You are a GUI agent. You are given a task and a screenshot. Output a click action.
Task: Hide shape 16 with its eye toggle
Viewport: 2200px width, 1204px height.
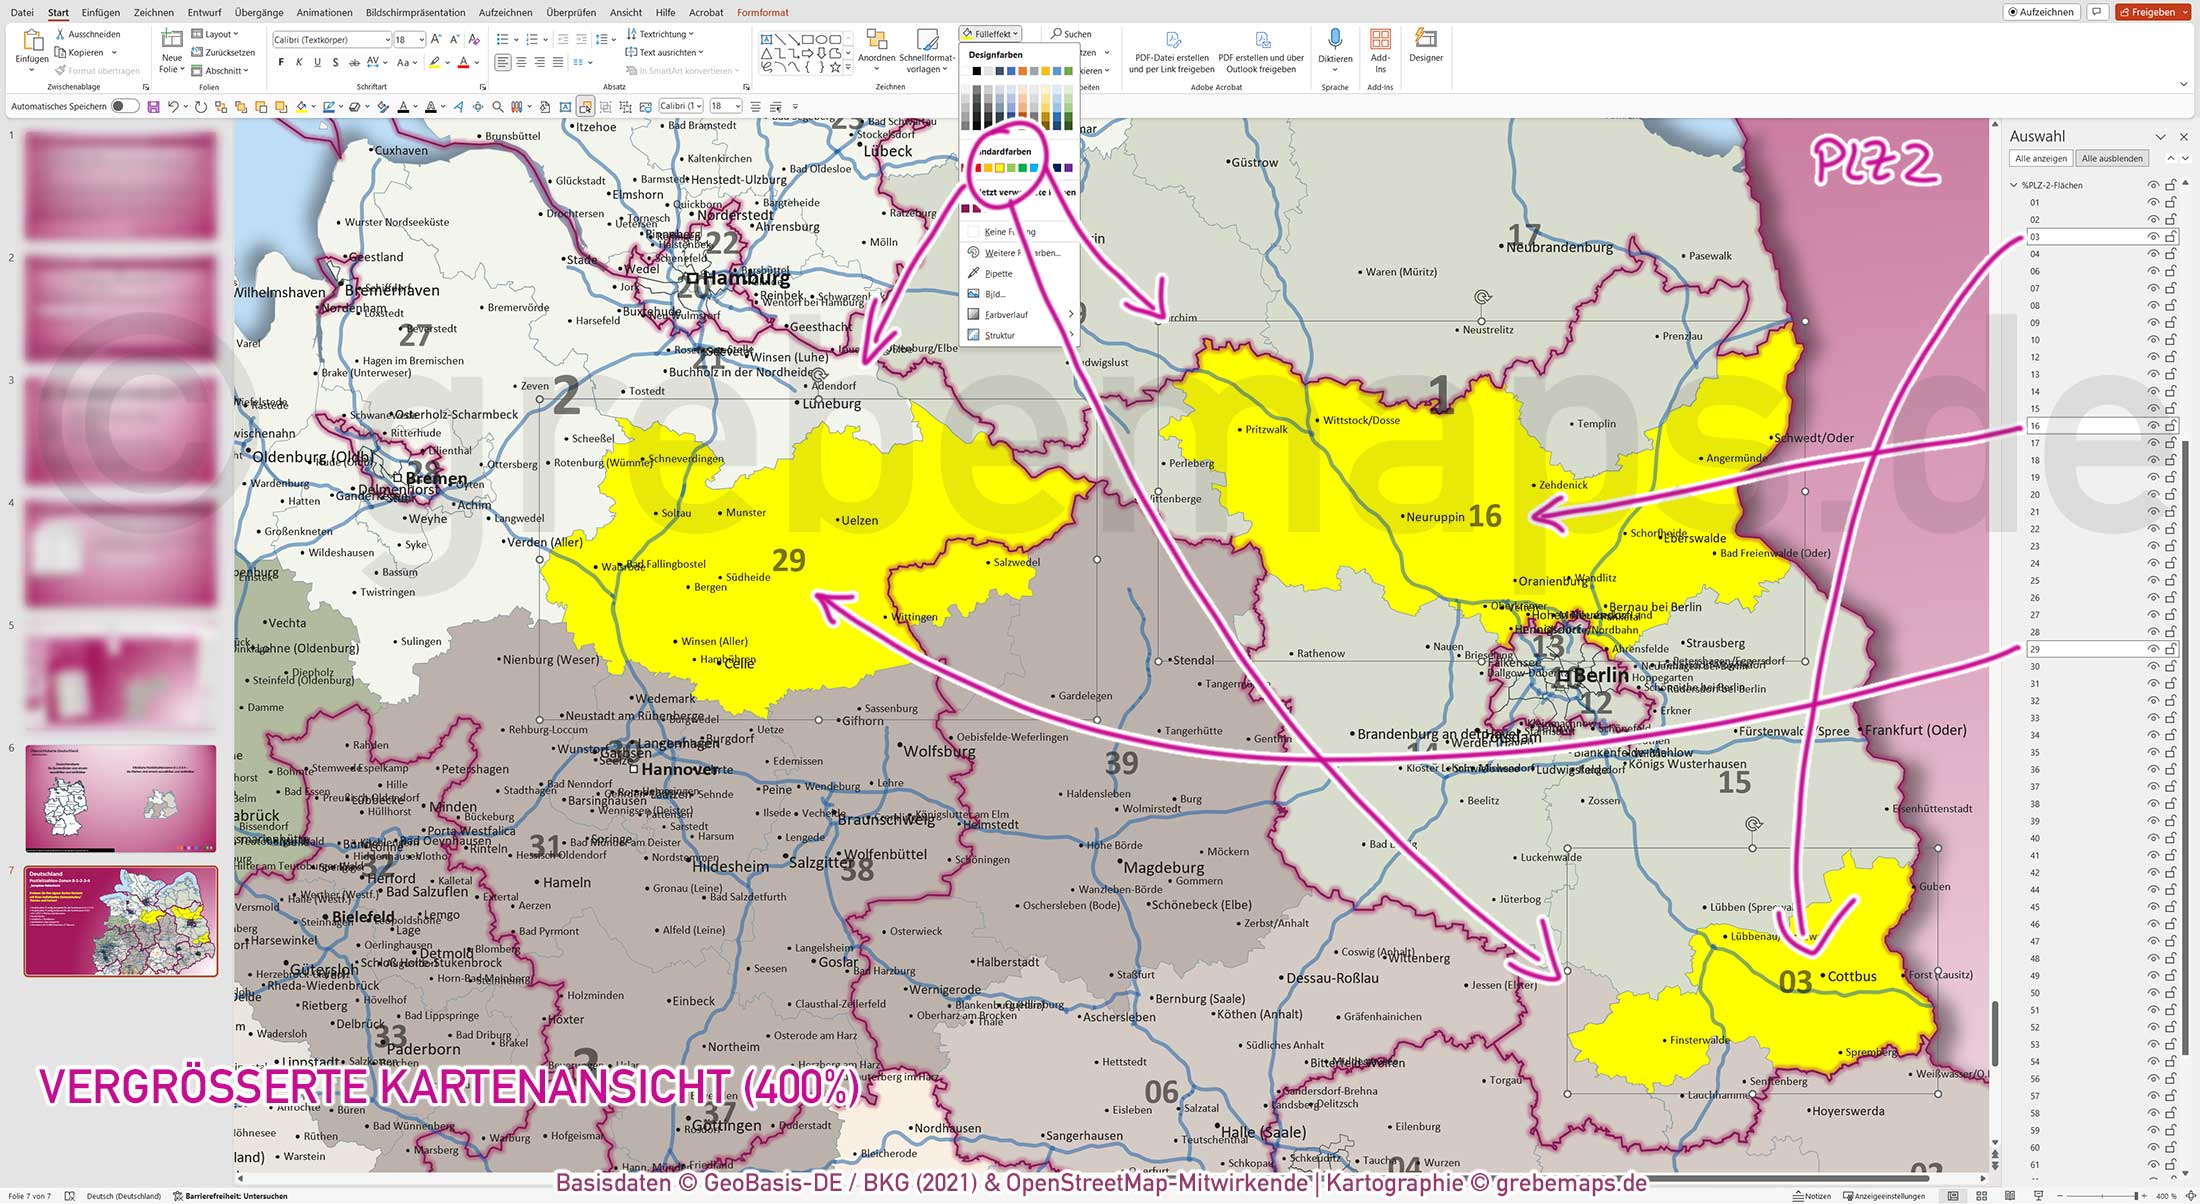[2153, 424]
